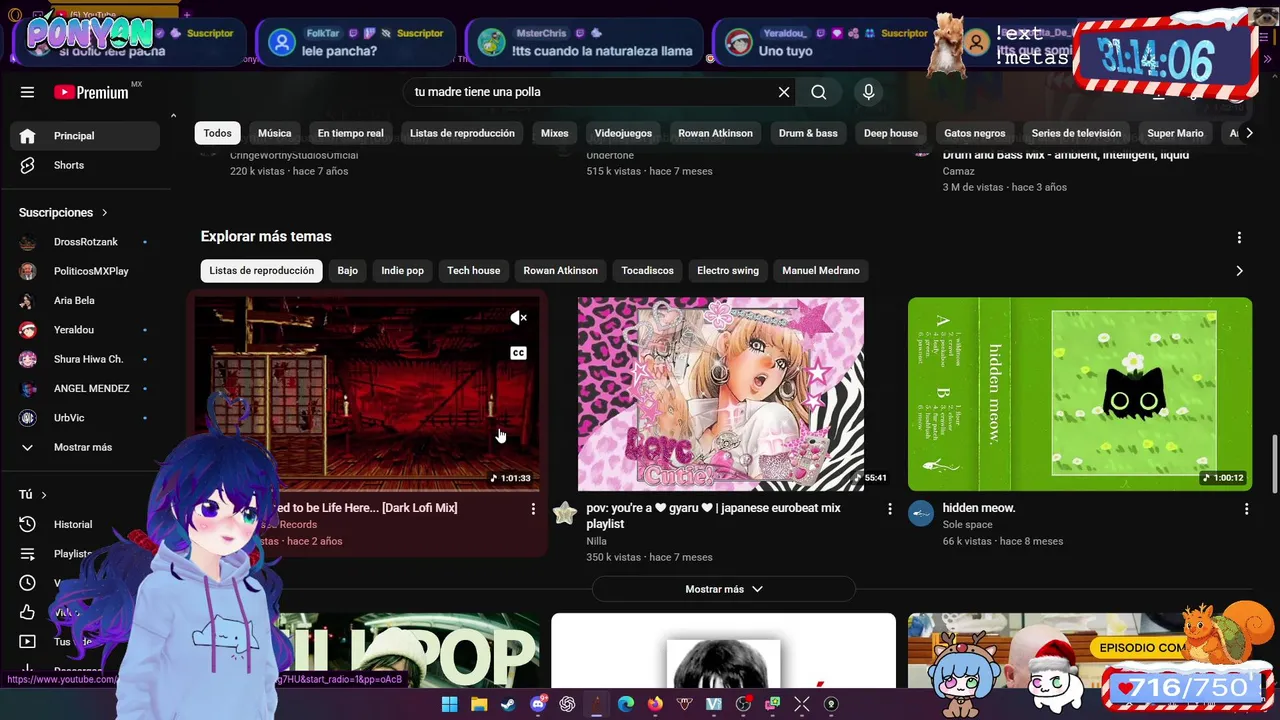1280x720 pixels.
Task: Open the PoliticosMXPlay channel subscription
Action: tap(85, 271)
